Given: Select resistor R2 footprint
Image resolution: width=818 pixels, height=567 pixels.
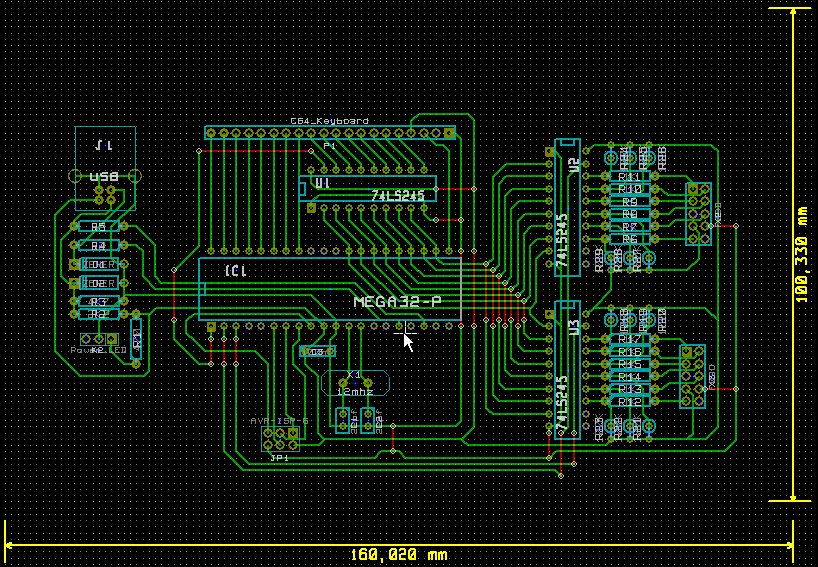Looking at the screenshot, I should coord(98,314).
